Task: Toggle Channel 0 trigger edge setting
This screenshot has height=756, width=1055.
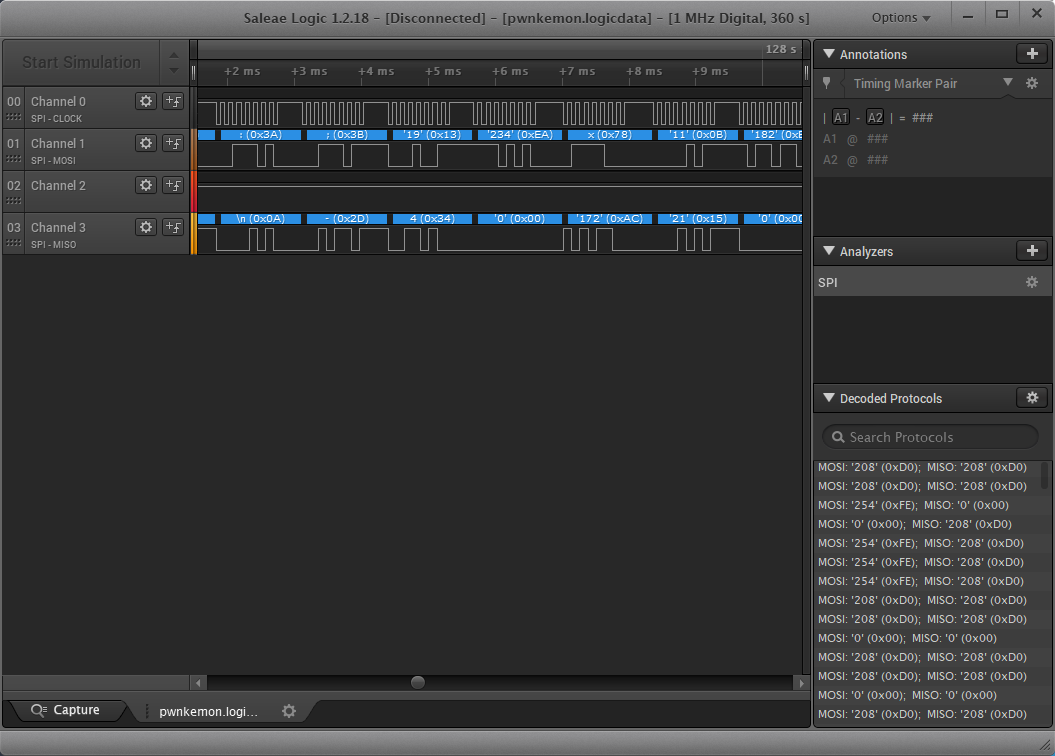Action: pos(173,101)
